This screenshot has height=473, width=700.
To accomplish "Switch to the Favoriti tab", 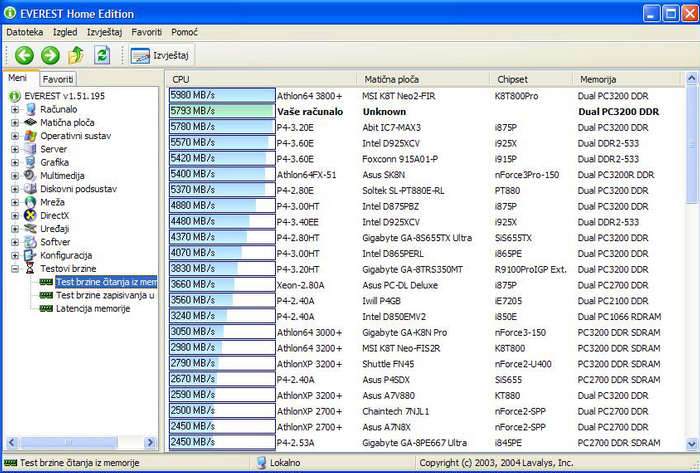I will [x=58, y=78].
